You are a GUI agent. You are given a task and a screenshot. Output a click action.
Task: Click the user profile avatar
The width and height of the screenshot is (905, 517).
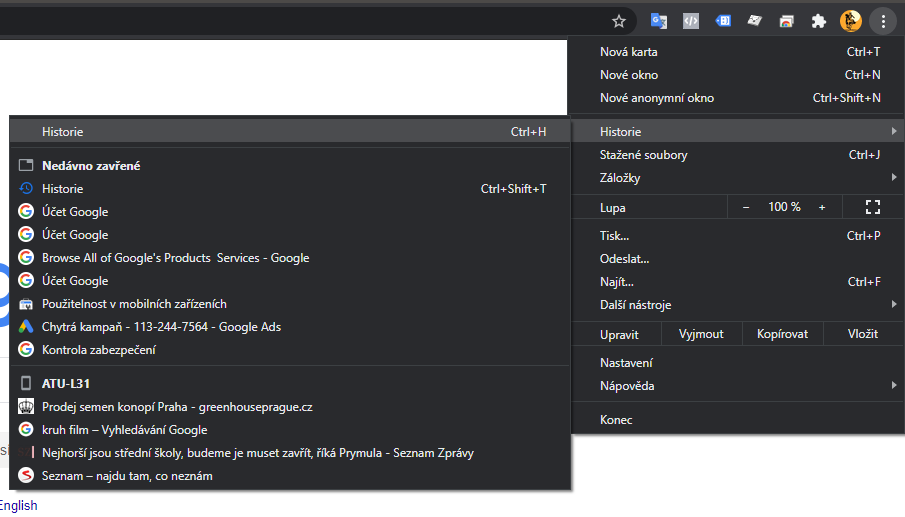click(x=851, y=21)
